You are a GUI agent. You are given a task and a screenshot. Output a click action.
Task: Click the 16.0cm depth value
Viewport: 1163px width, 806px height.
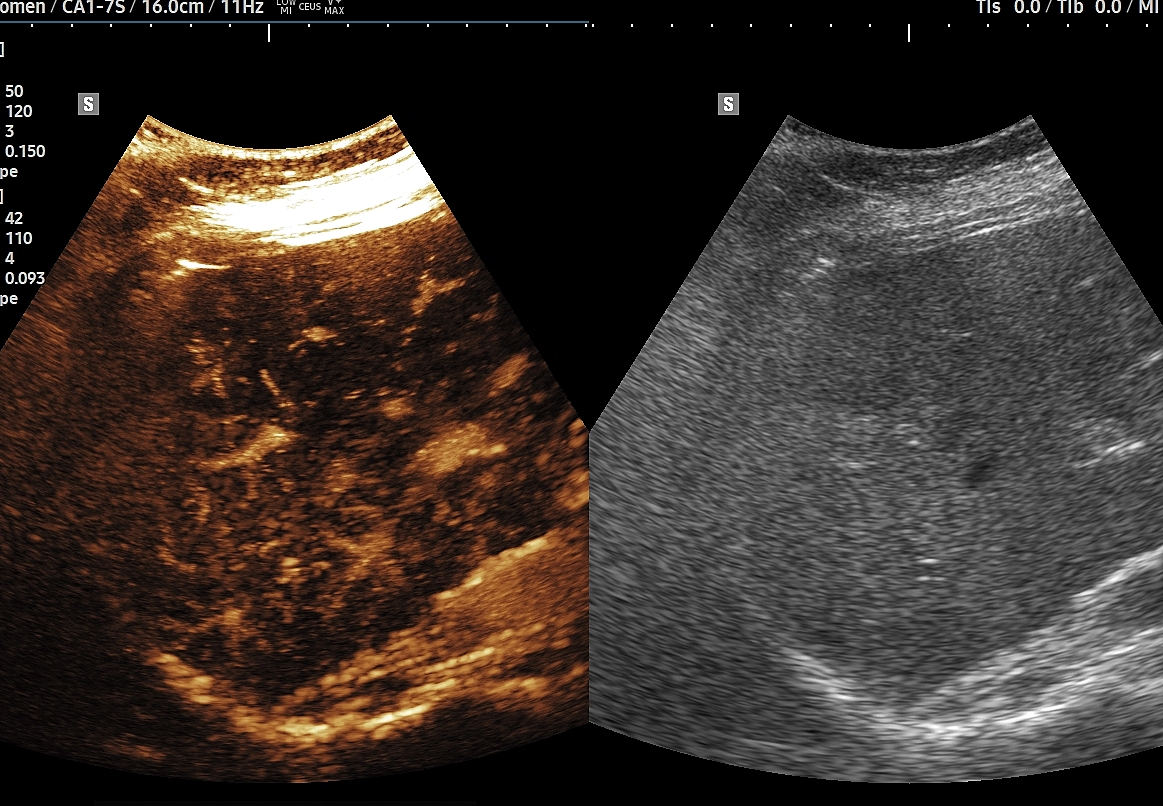[173, 7]
